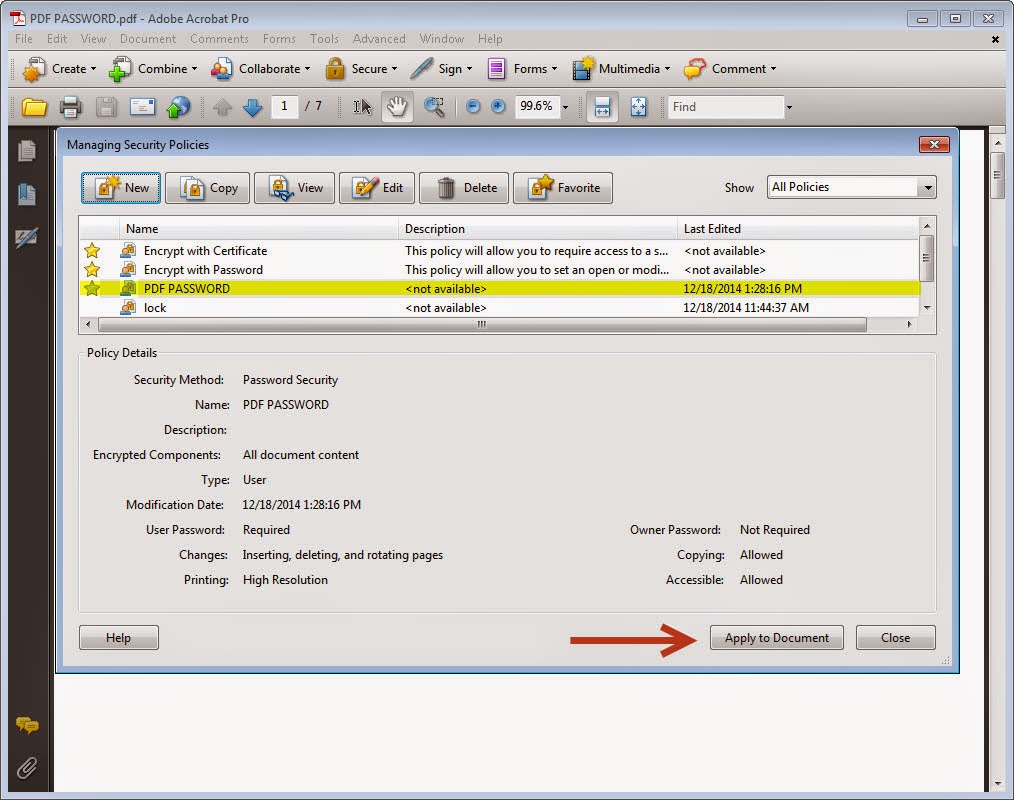Viewport: 1014px width, 800px height.
Task: Select the lock policy row
Action: (499, 308)
